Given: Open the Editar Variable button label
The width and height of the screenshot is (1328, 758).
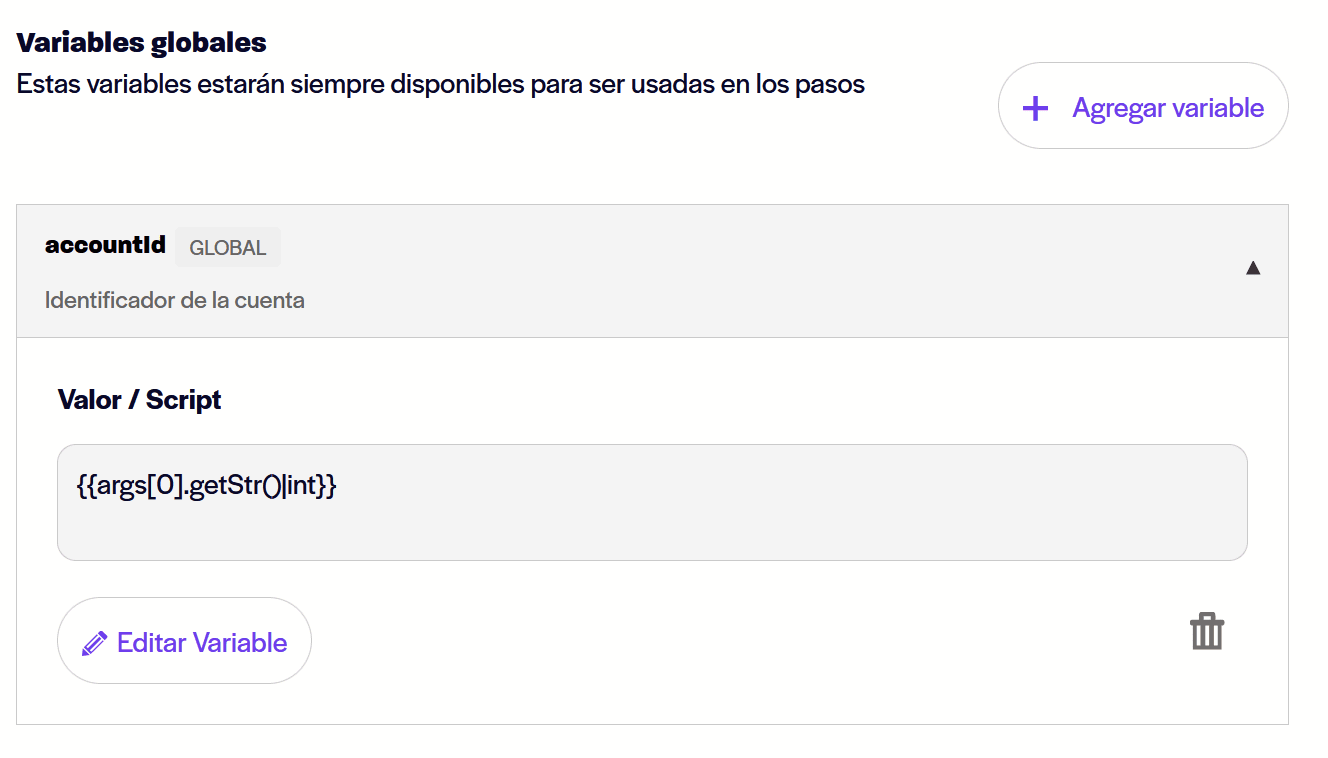Looking at the screenshot, I should 202,643.
